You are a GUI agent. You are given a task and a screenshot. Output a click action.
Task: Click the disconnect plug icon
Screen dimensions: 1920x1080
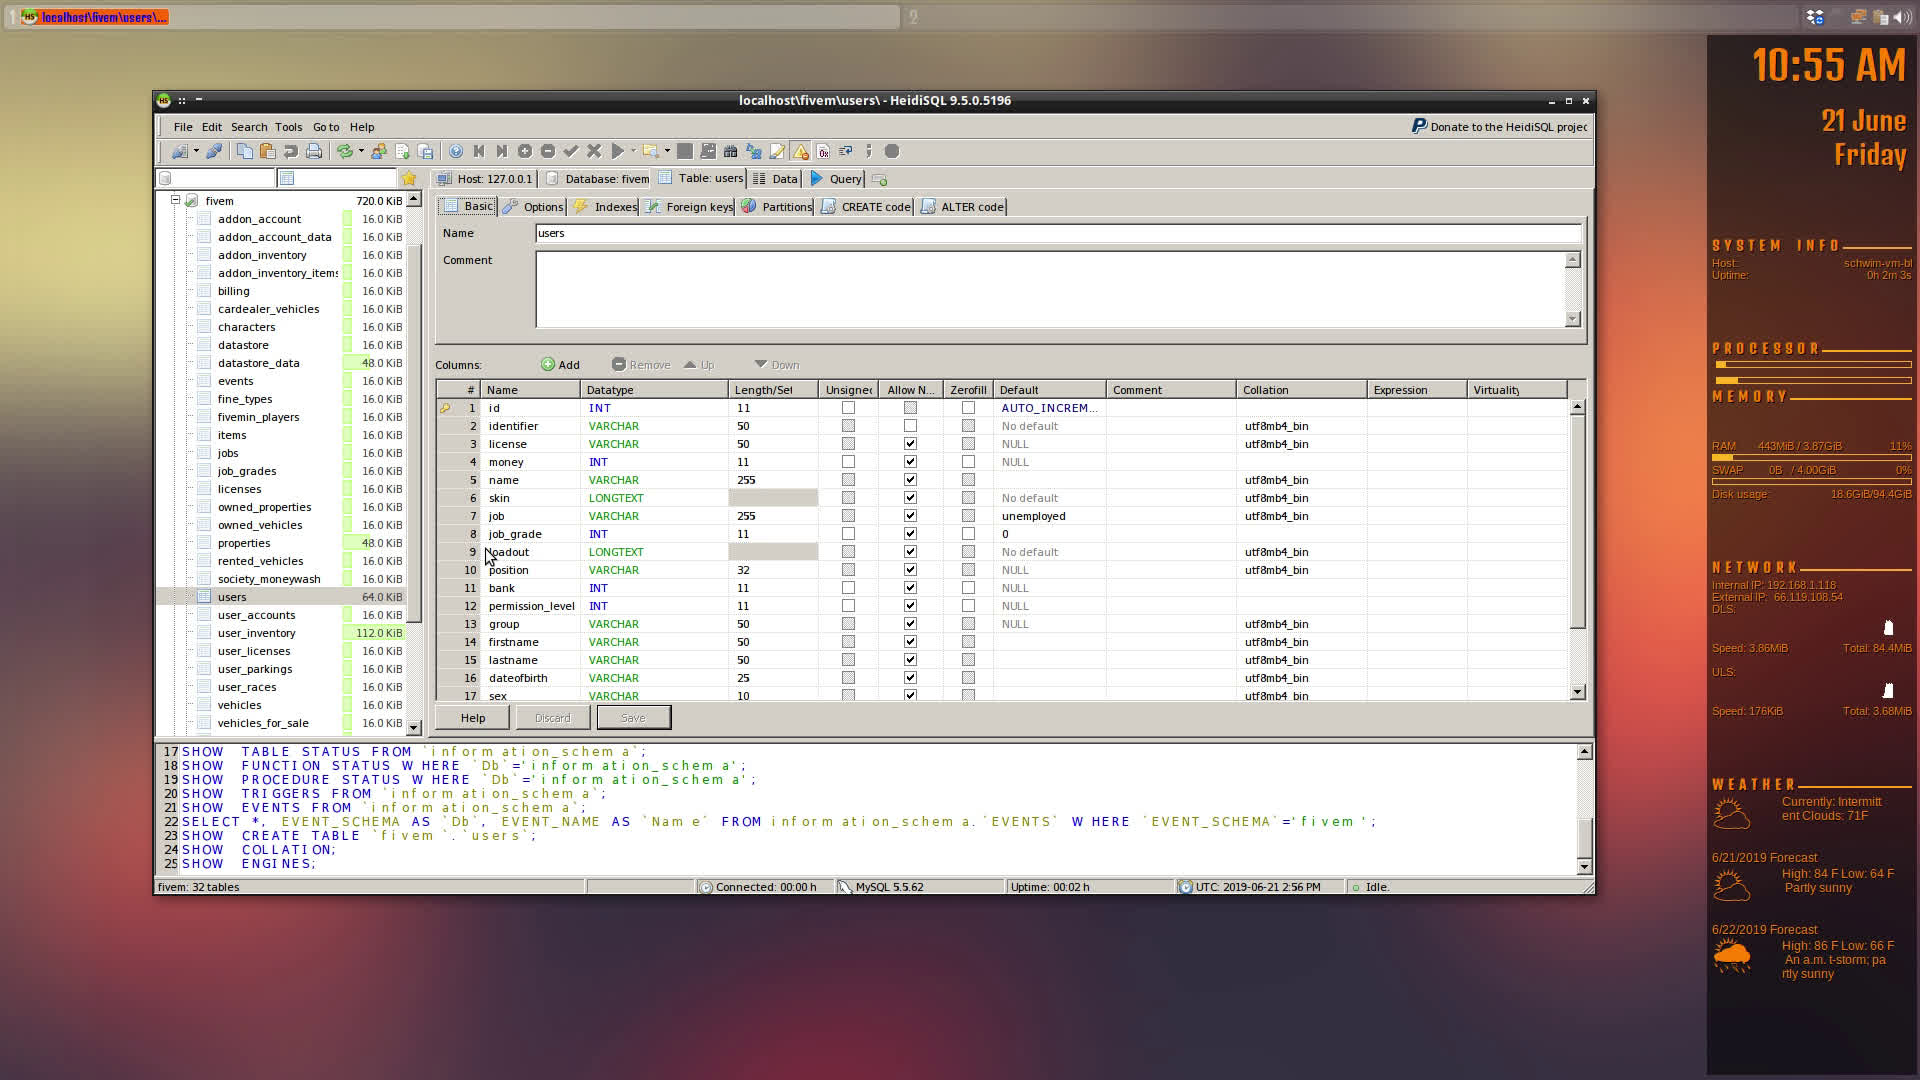[214, 152]
